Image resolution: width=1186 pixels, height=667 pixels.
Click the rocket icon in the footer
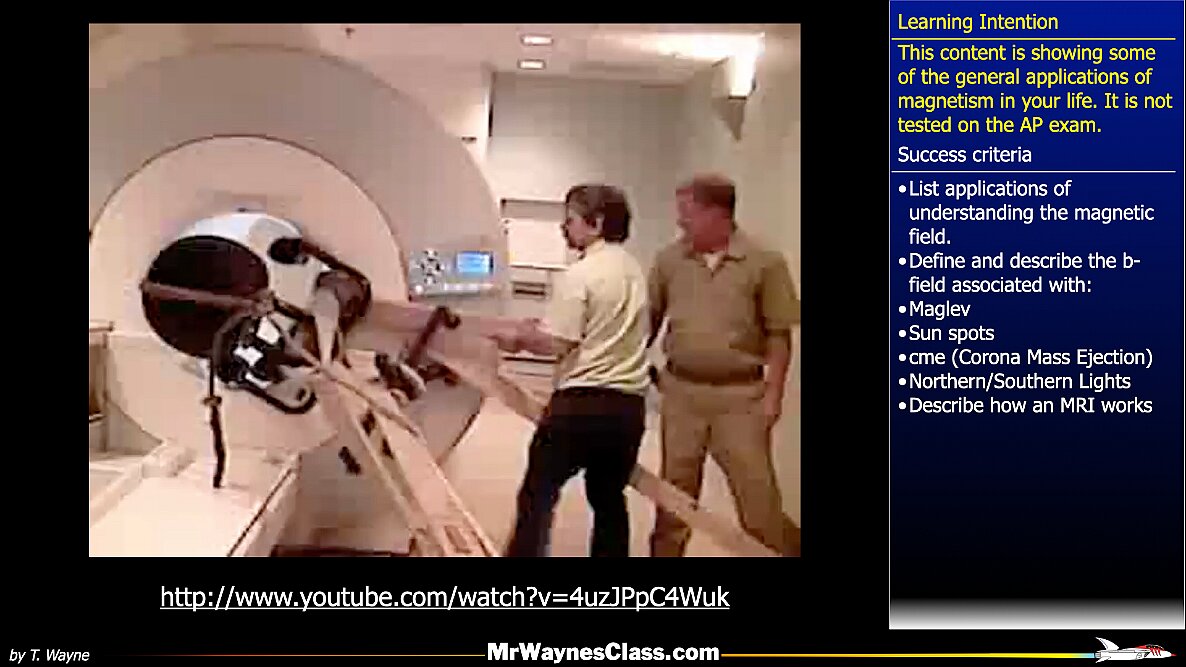(1131, 651)
